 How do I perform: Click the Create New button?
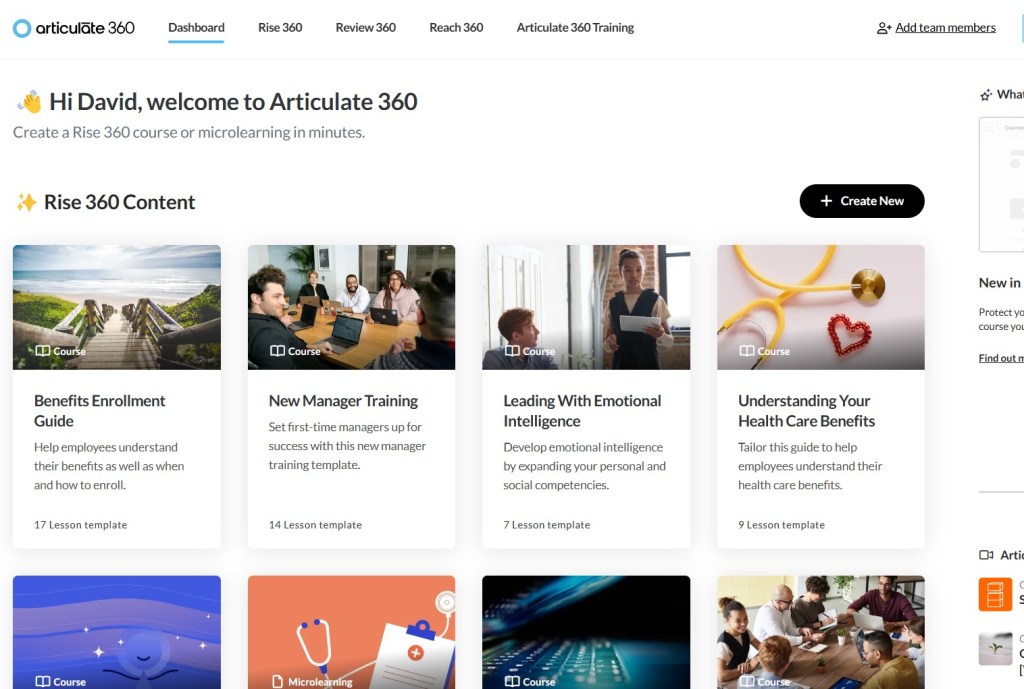(861, 201)
